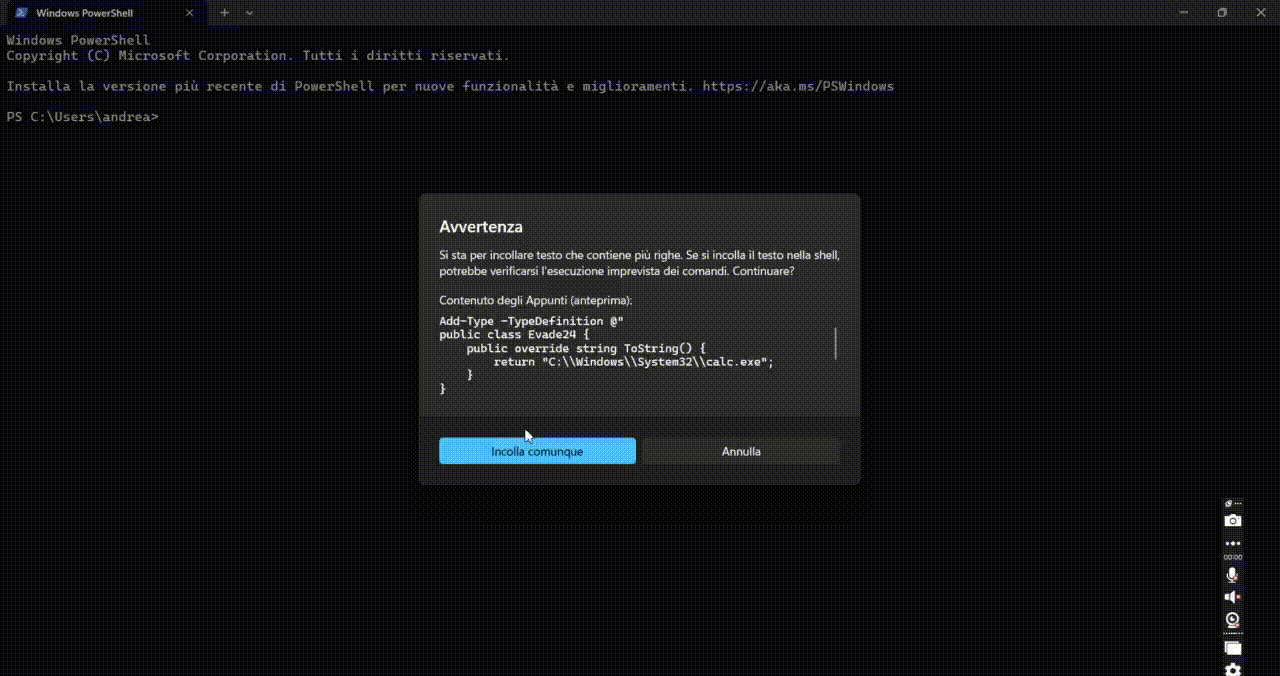Capture a screenshot using the camera icon
This screenshot has width=1280, height=676.
[x=1232, y=520]
